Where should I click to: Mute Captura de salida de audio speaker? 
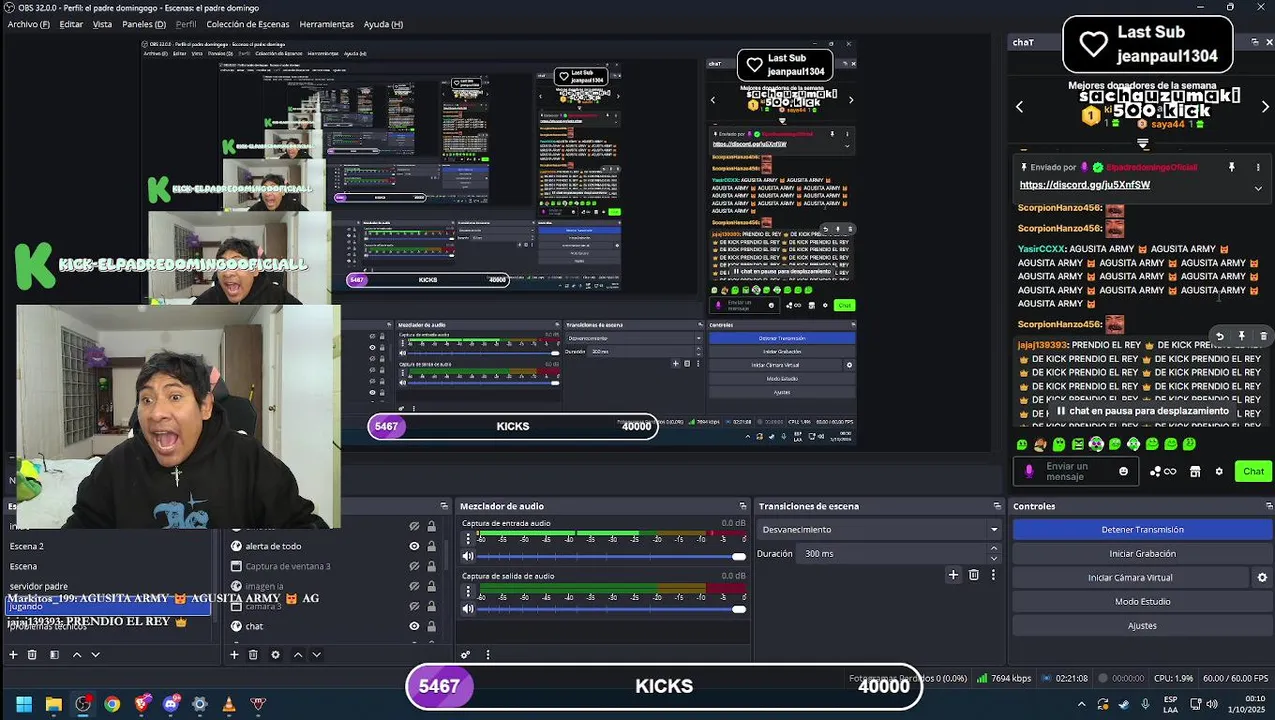click(467, 609)
